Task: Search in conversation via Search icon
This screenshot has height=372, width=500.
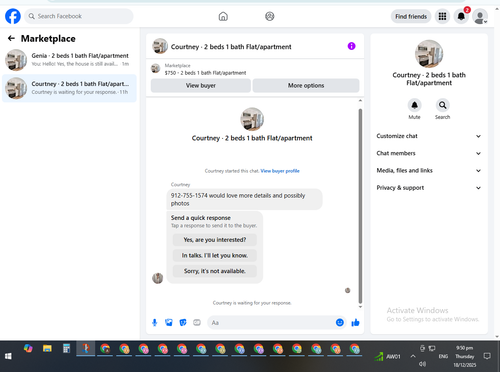Action: pyautogui.click(x=442, y=105)
